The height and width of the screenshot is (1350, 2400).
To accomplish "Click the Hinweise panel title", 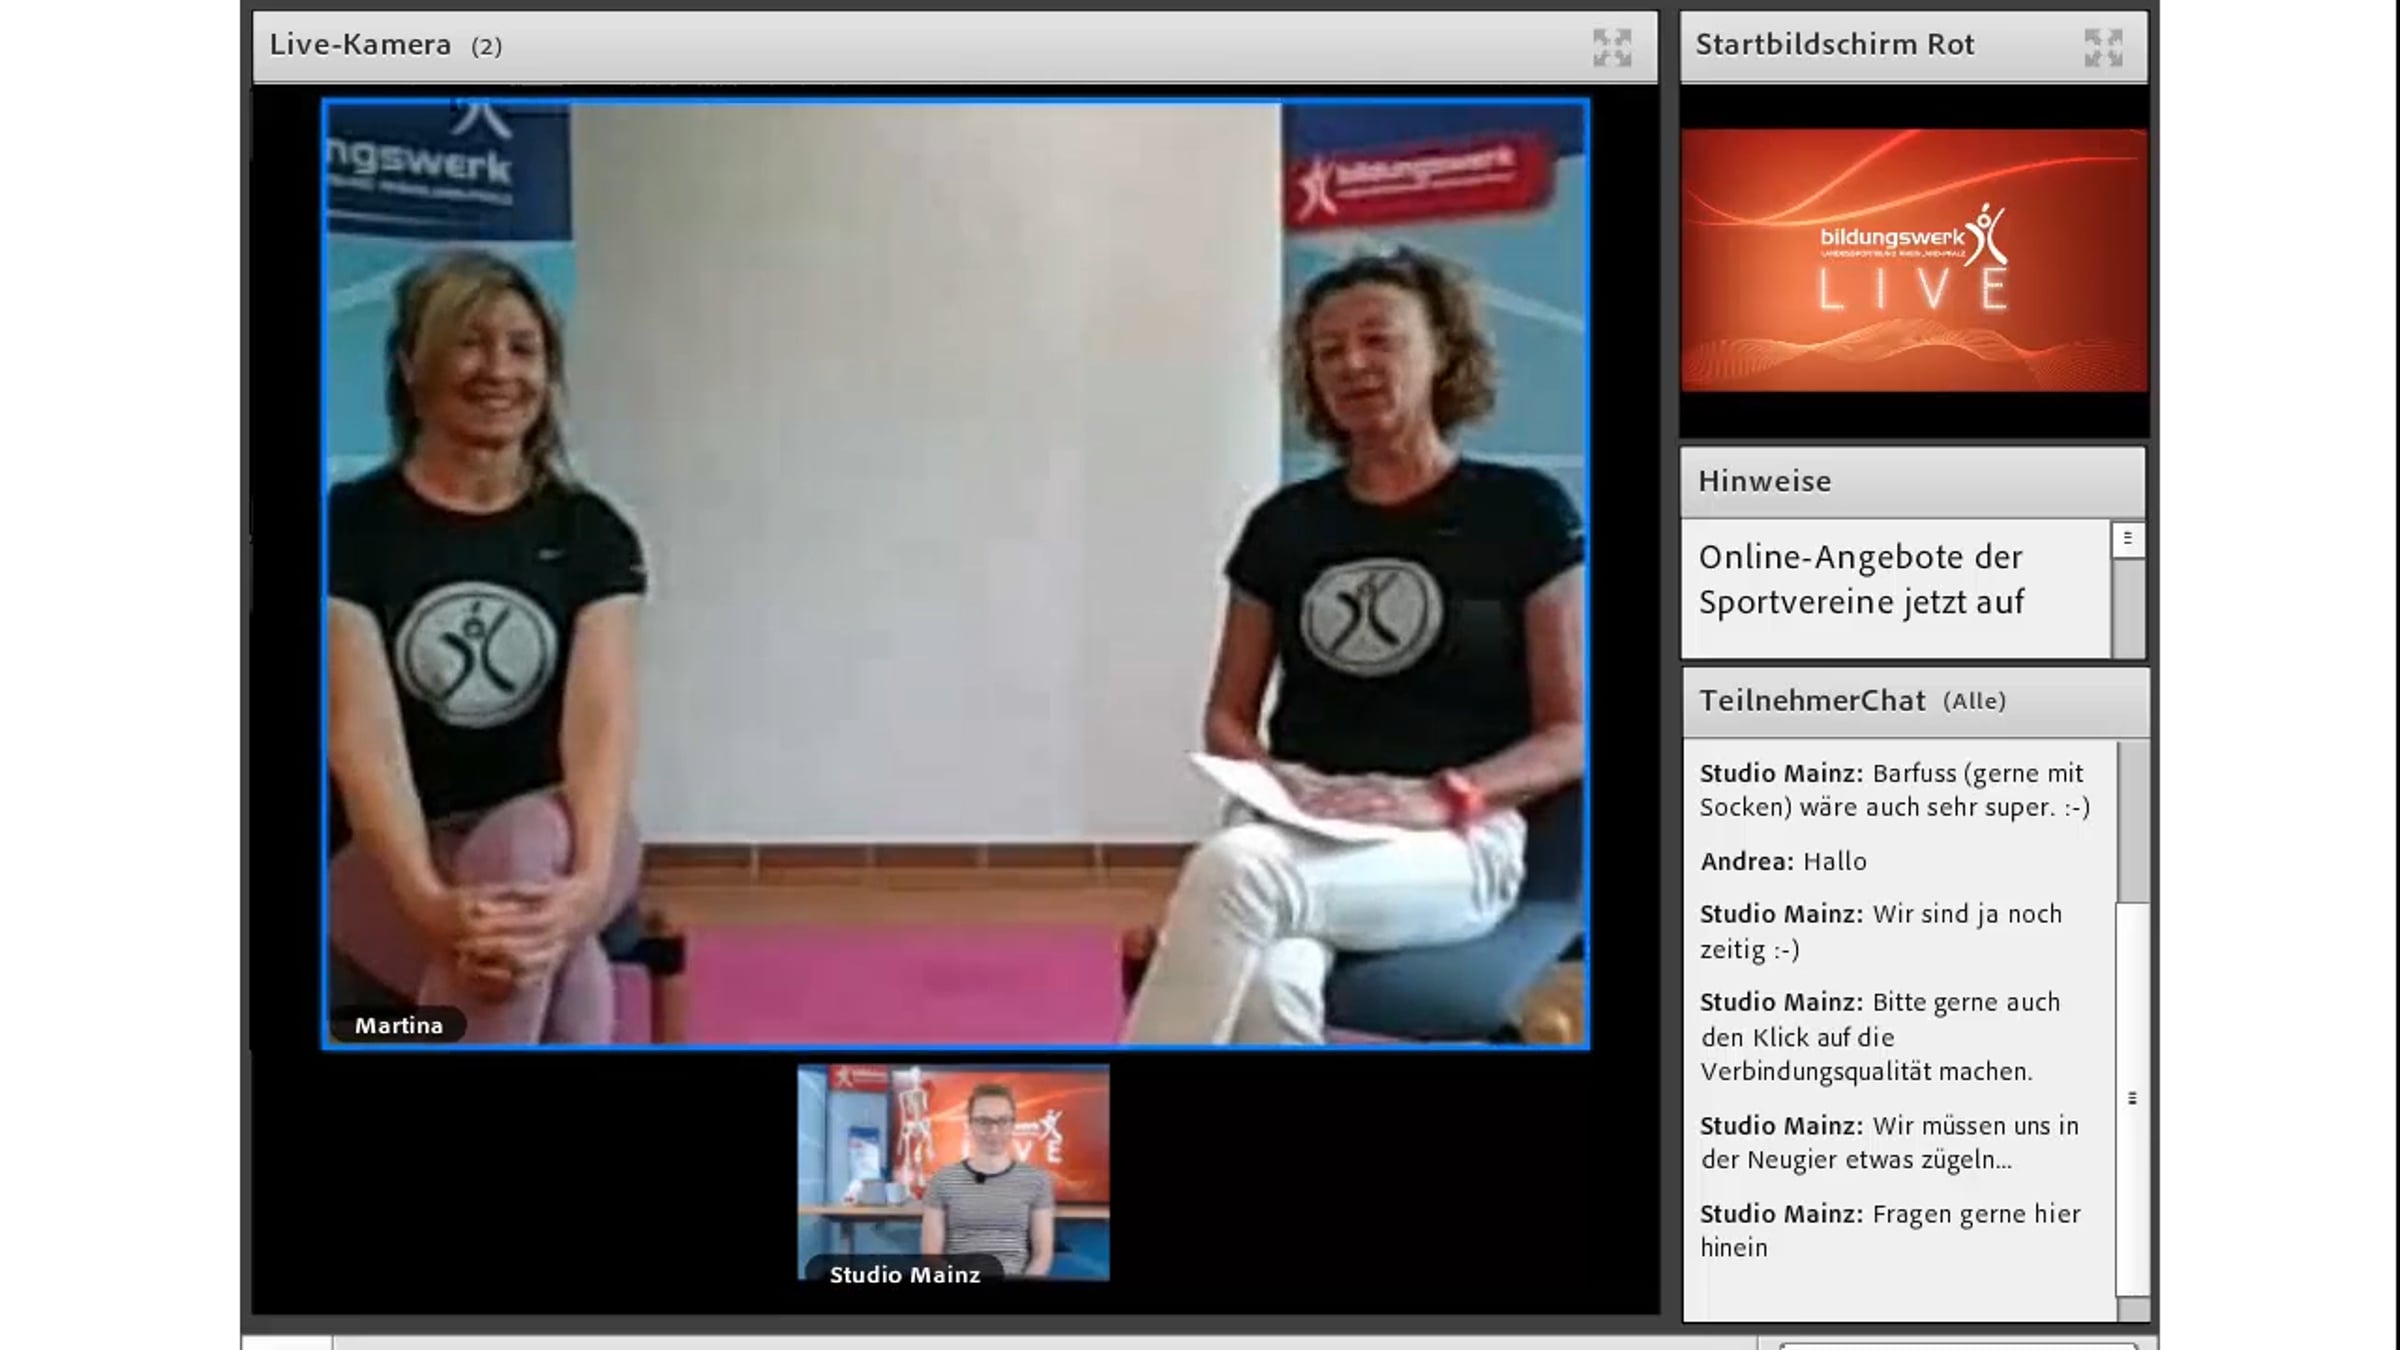I will (1764, 481).
